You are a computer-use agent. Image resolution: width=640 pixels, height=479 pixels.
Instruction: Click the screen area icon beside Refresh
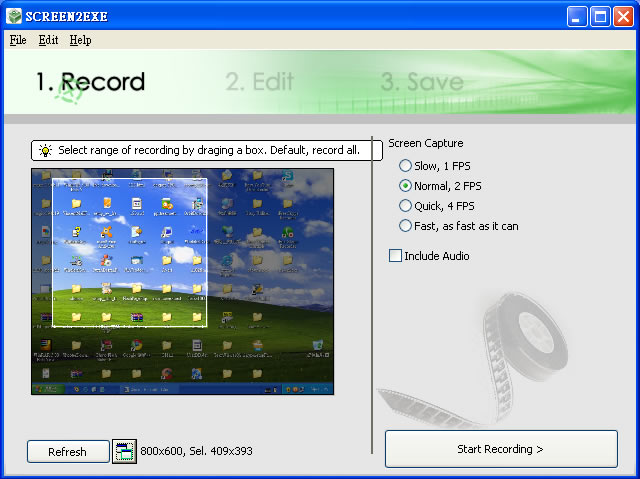[124, 451]
